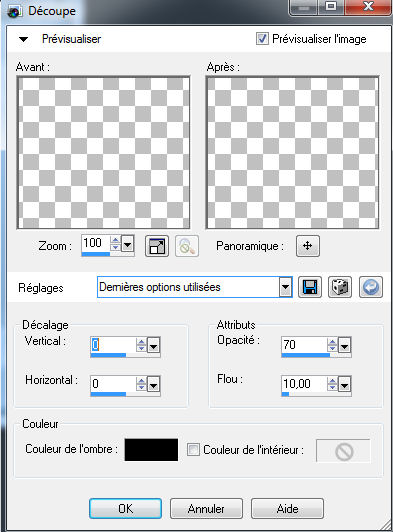
Task: Collapse the Prévisualiser section triangle
Action: click(x=23, y=39)
